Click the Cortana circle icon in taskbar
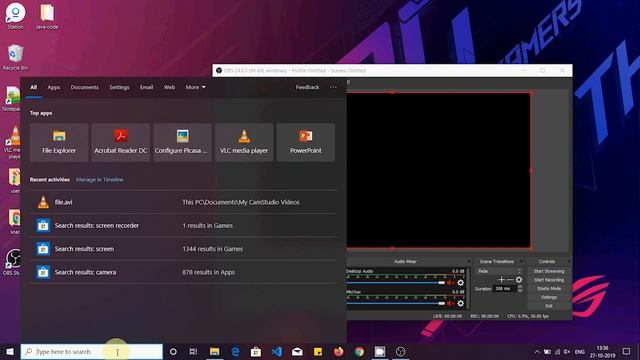This screenshot has width=640, height=360. [173, 351]
